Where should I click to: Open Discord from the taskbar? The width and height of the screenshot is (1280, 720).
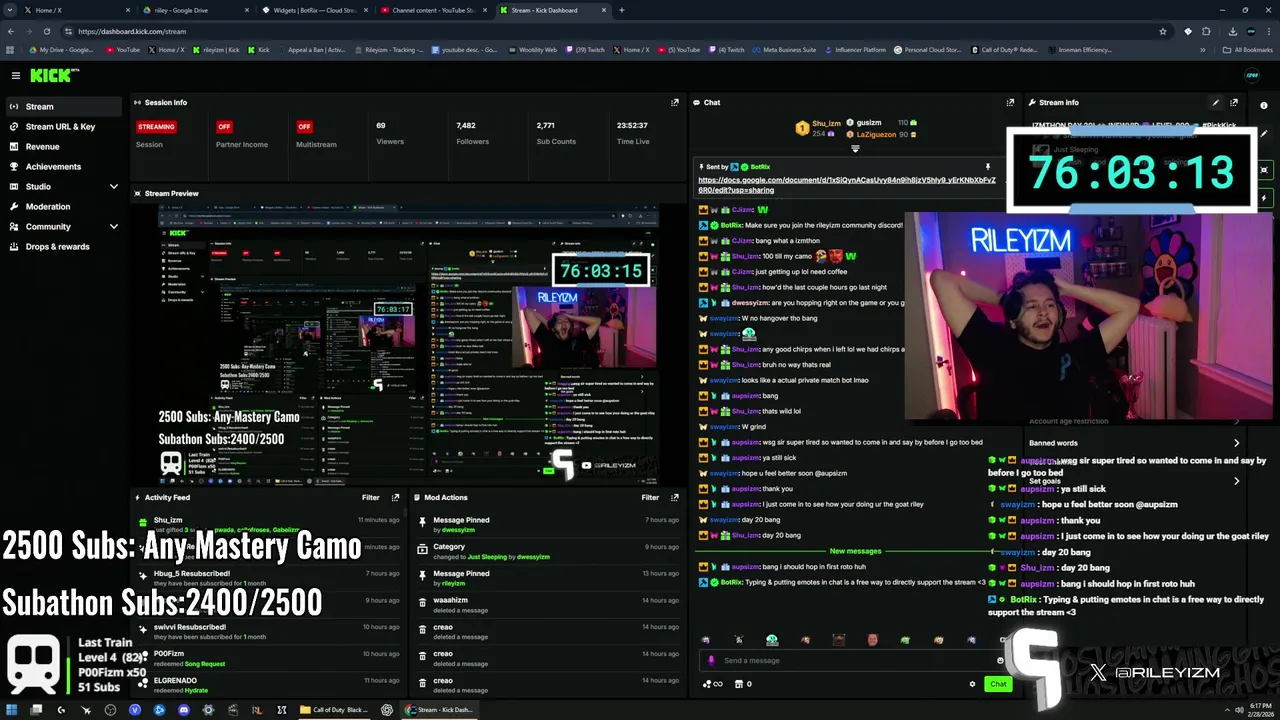click(183, 710)
